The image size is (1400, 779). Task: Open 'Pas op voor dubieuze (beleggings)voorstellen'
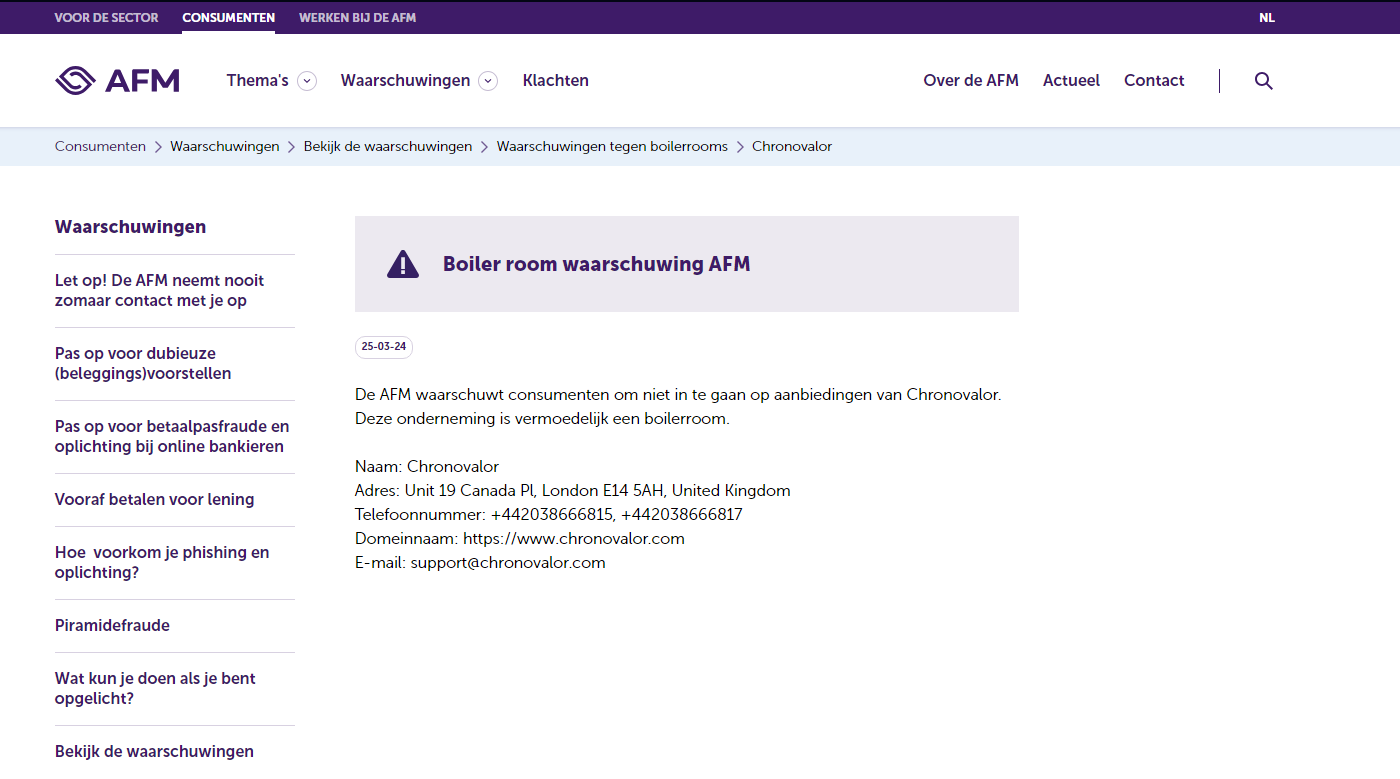click(143, 364)
